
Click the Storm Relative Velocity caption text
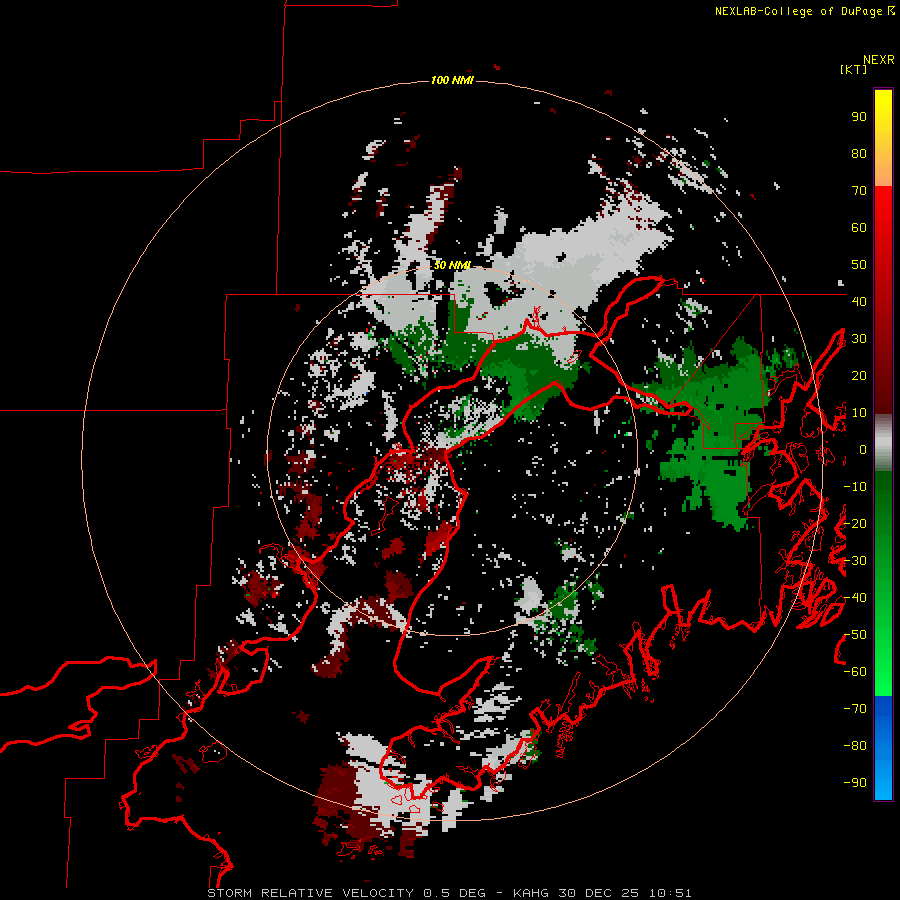click(449, 893)
